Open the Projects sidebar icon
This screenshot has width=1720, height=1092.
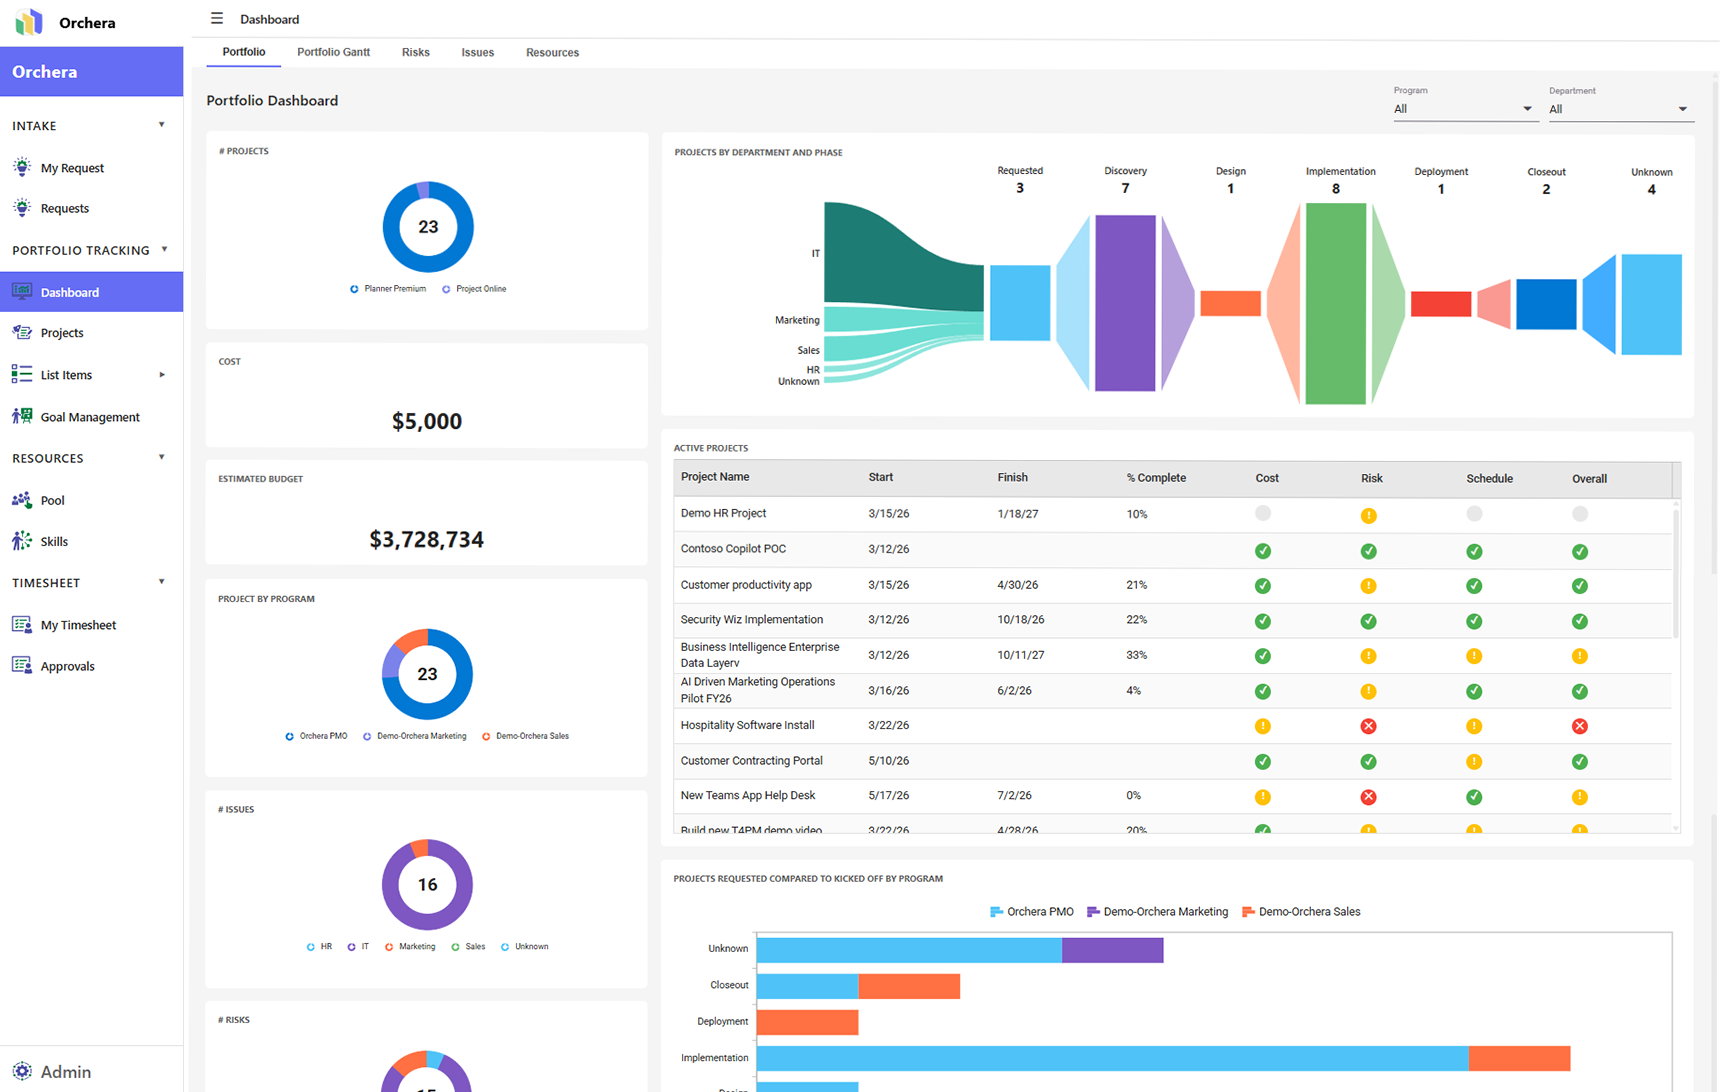(22, 333)
